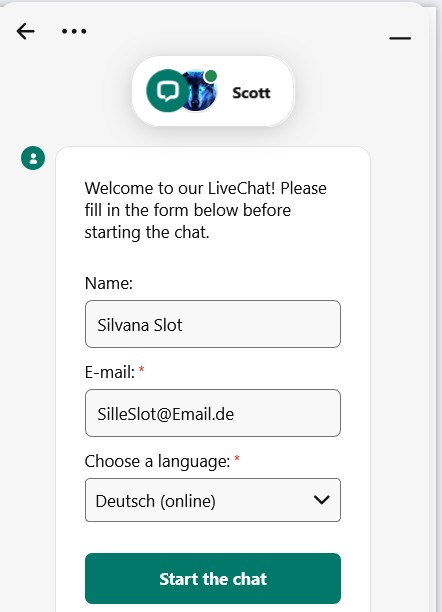This screenshot has height=612, width=442.
Task: Open the Deutsch (online) language dropdown
Action: [213, 500]
